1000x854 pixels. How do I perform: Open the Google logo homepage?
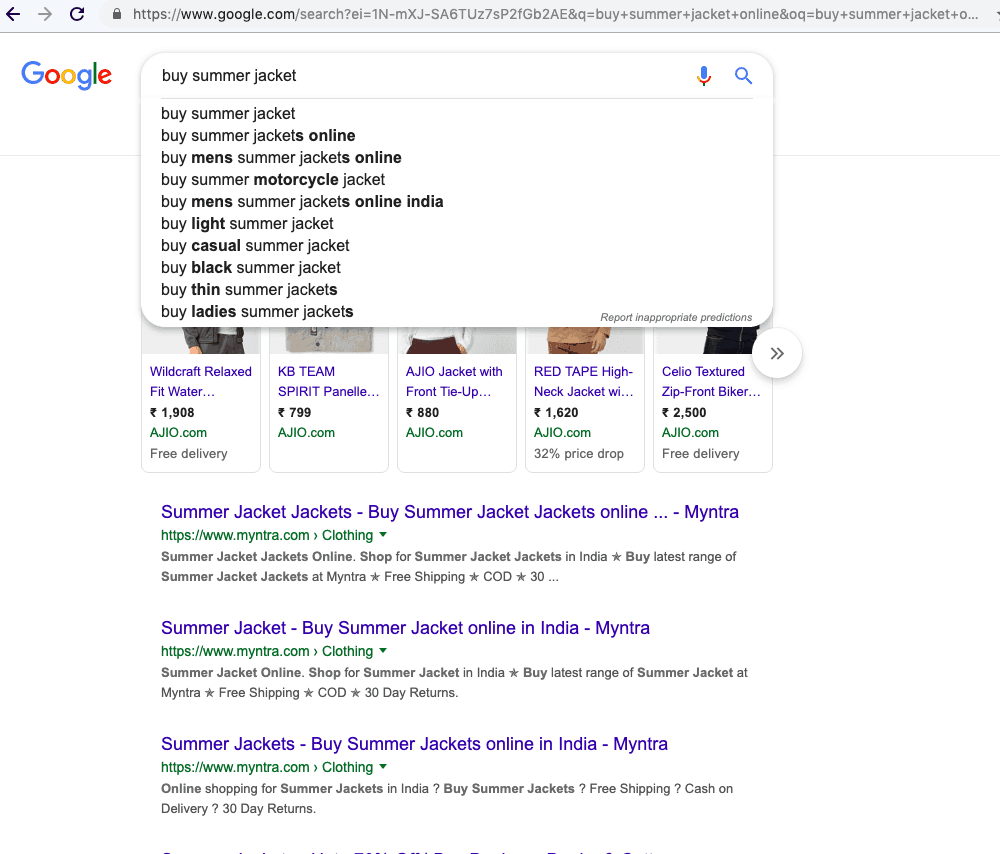(x=66, y=75)
